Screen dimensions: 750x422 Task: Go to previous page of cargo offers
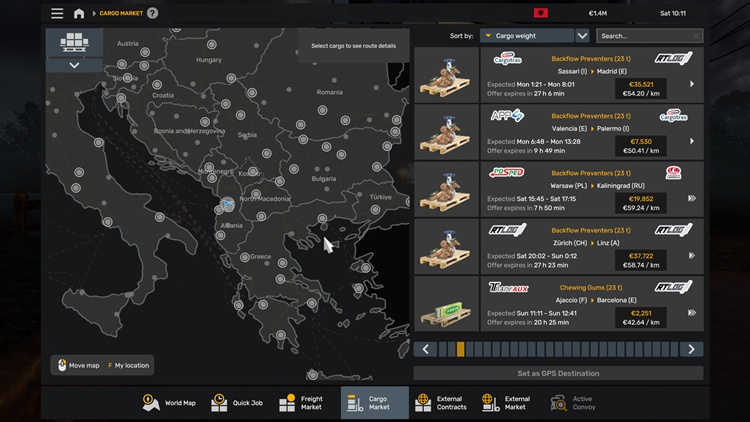426,349
